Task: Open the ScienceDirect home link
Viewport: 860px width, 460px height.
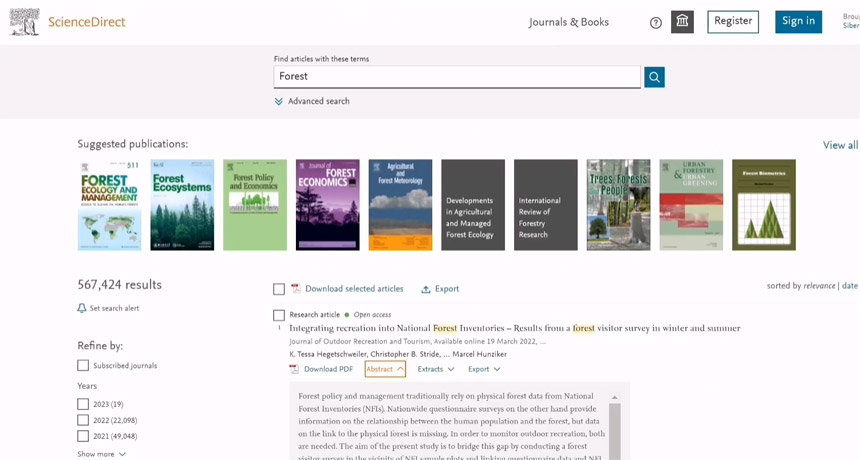Action: [87, 22]
